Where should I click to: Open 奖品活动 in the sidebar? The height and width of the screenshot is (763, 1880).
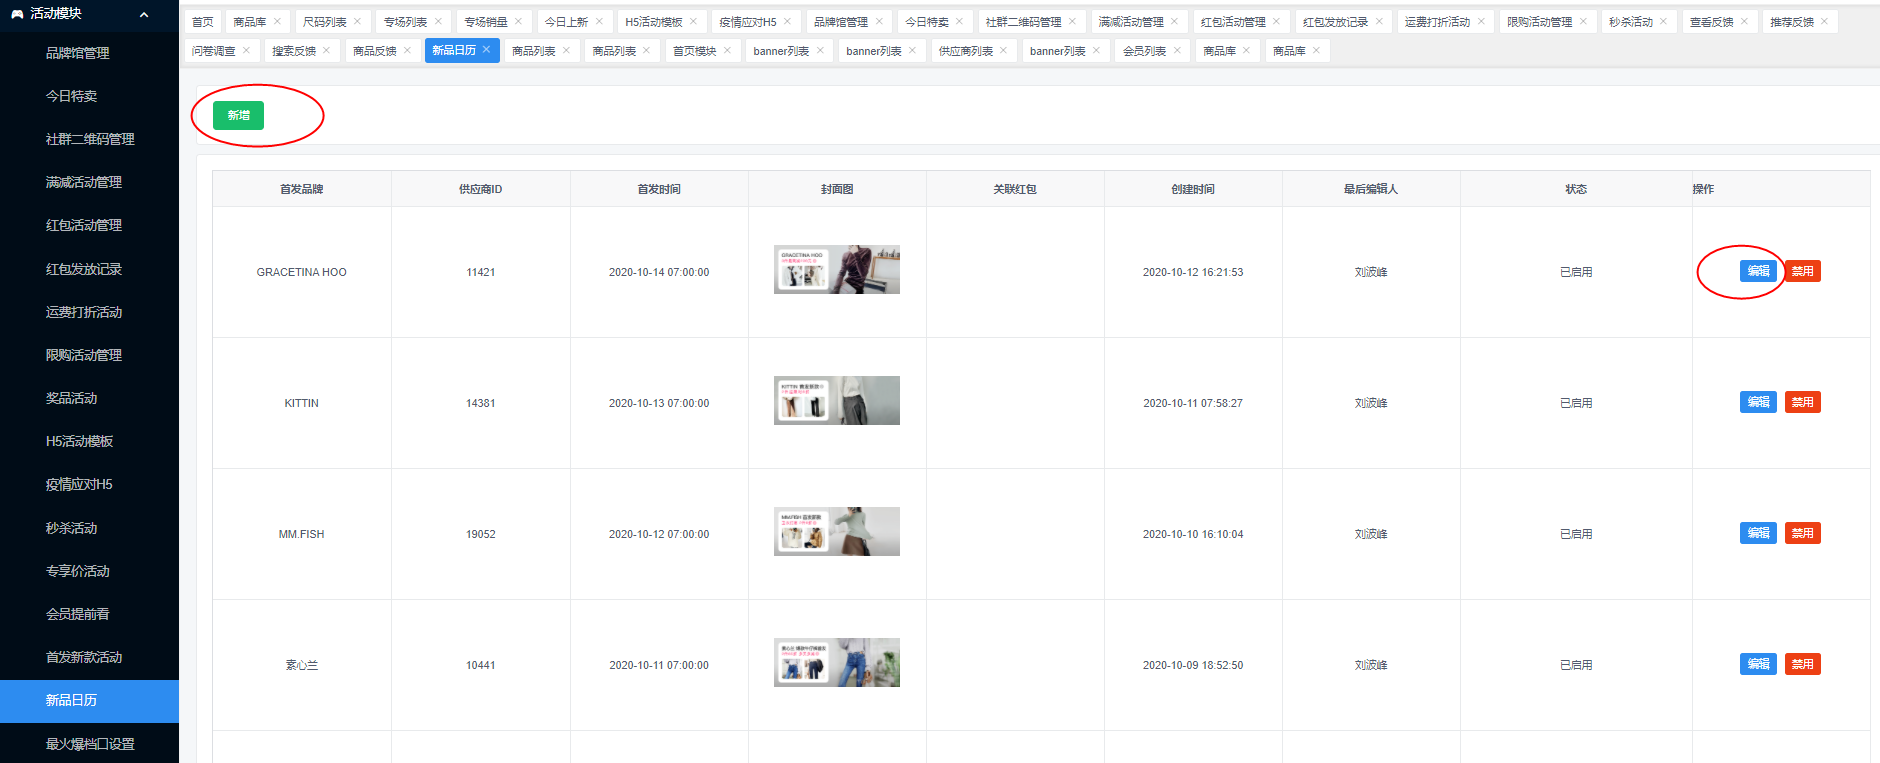(89, 398)
